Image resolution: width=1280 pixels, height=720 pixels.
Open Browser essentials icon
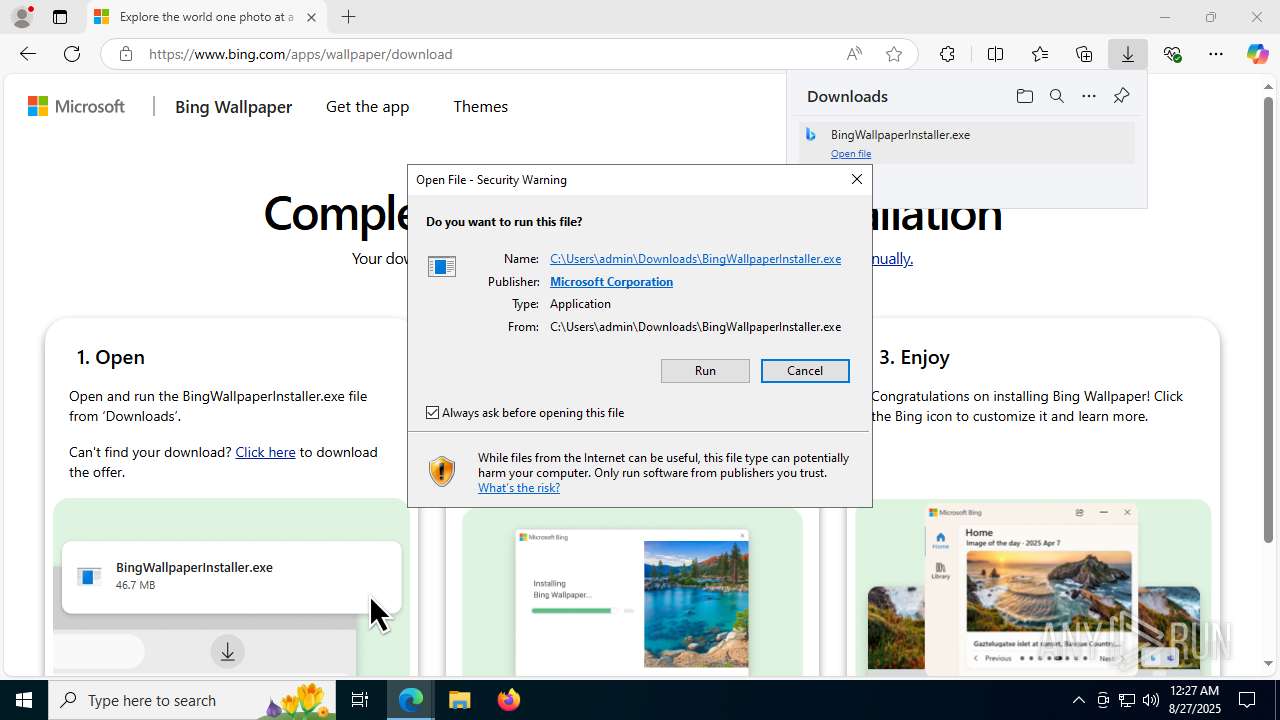(x=1172, y=54)
